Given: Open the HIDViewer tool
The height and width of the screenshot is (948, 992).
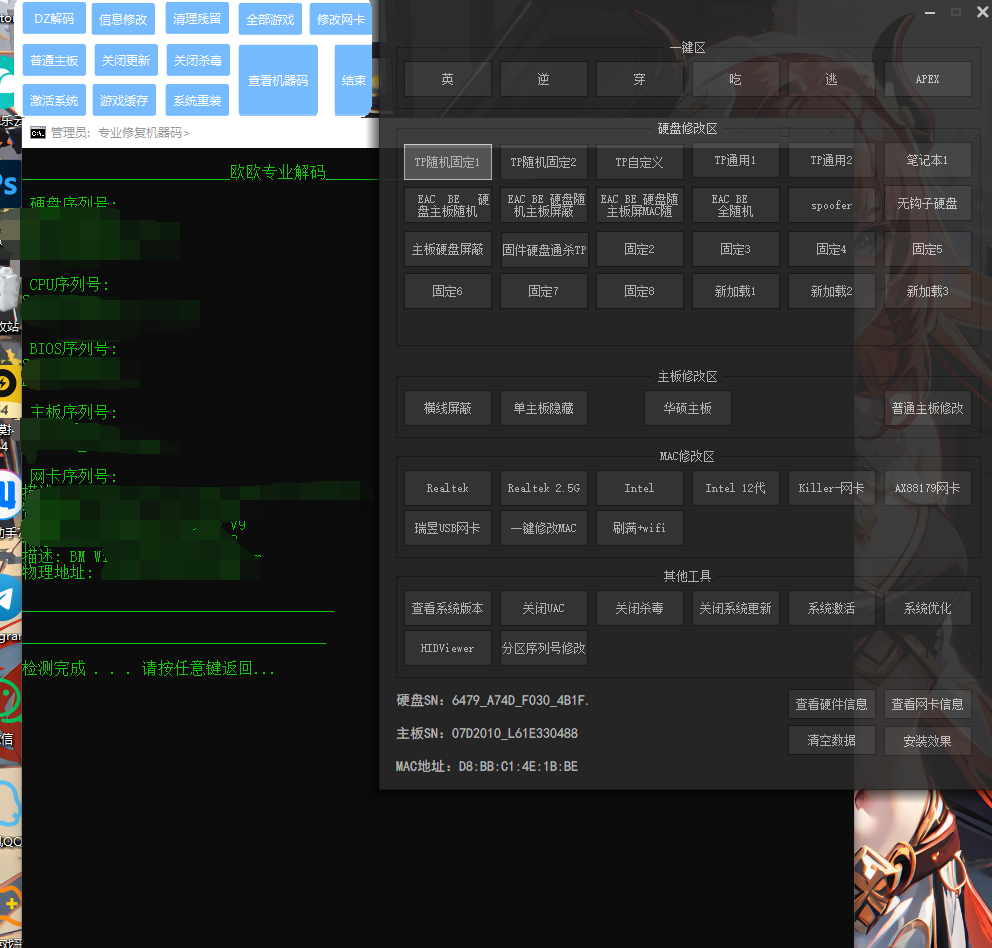Looking at the screenshot, I should coord(447,648).
